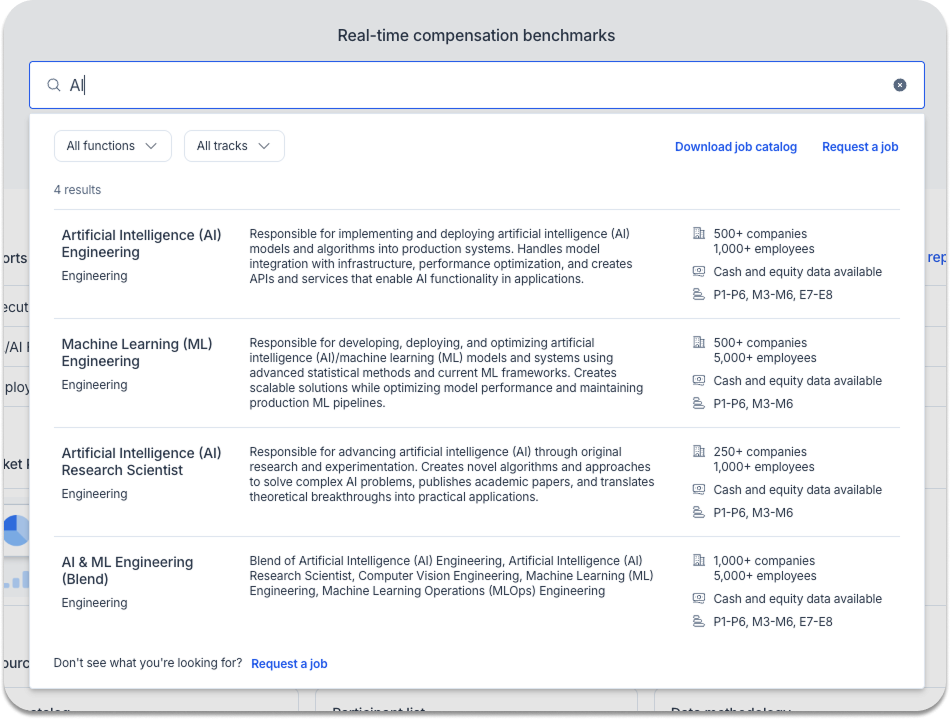Image resolution: width=950 pixels, height=719 pixels.
Task: Click cash data icon in Blend row
Action: tap(699, 598)
